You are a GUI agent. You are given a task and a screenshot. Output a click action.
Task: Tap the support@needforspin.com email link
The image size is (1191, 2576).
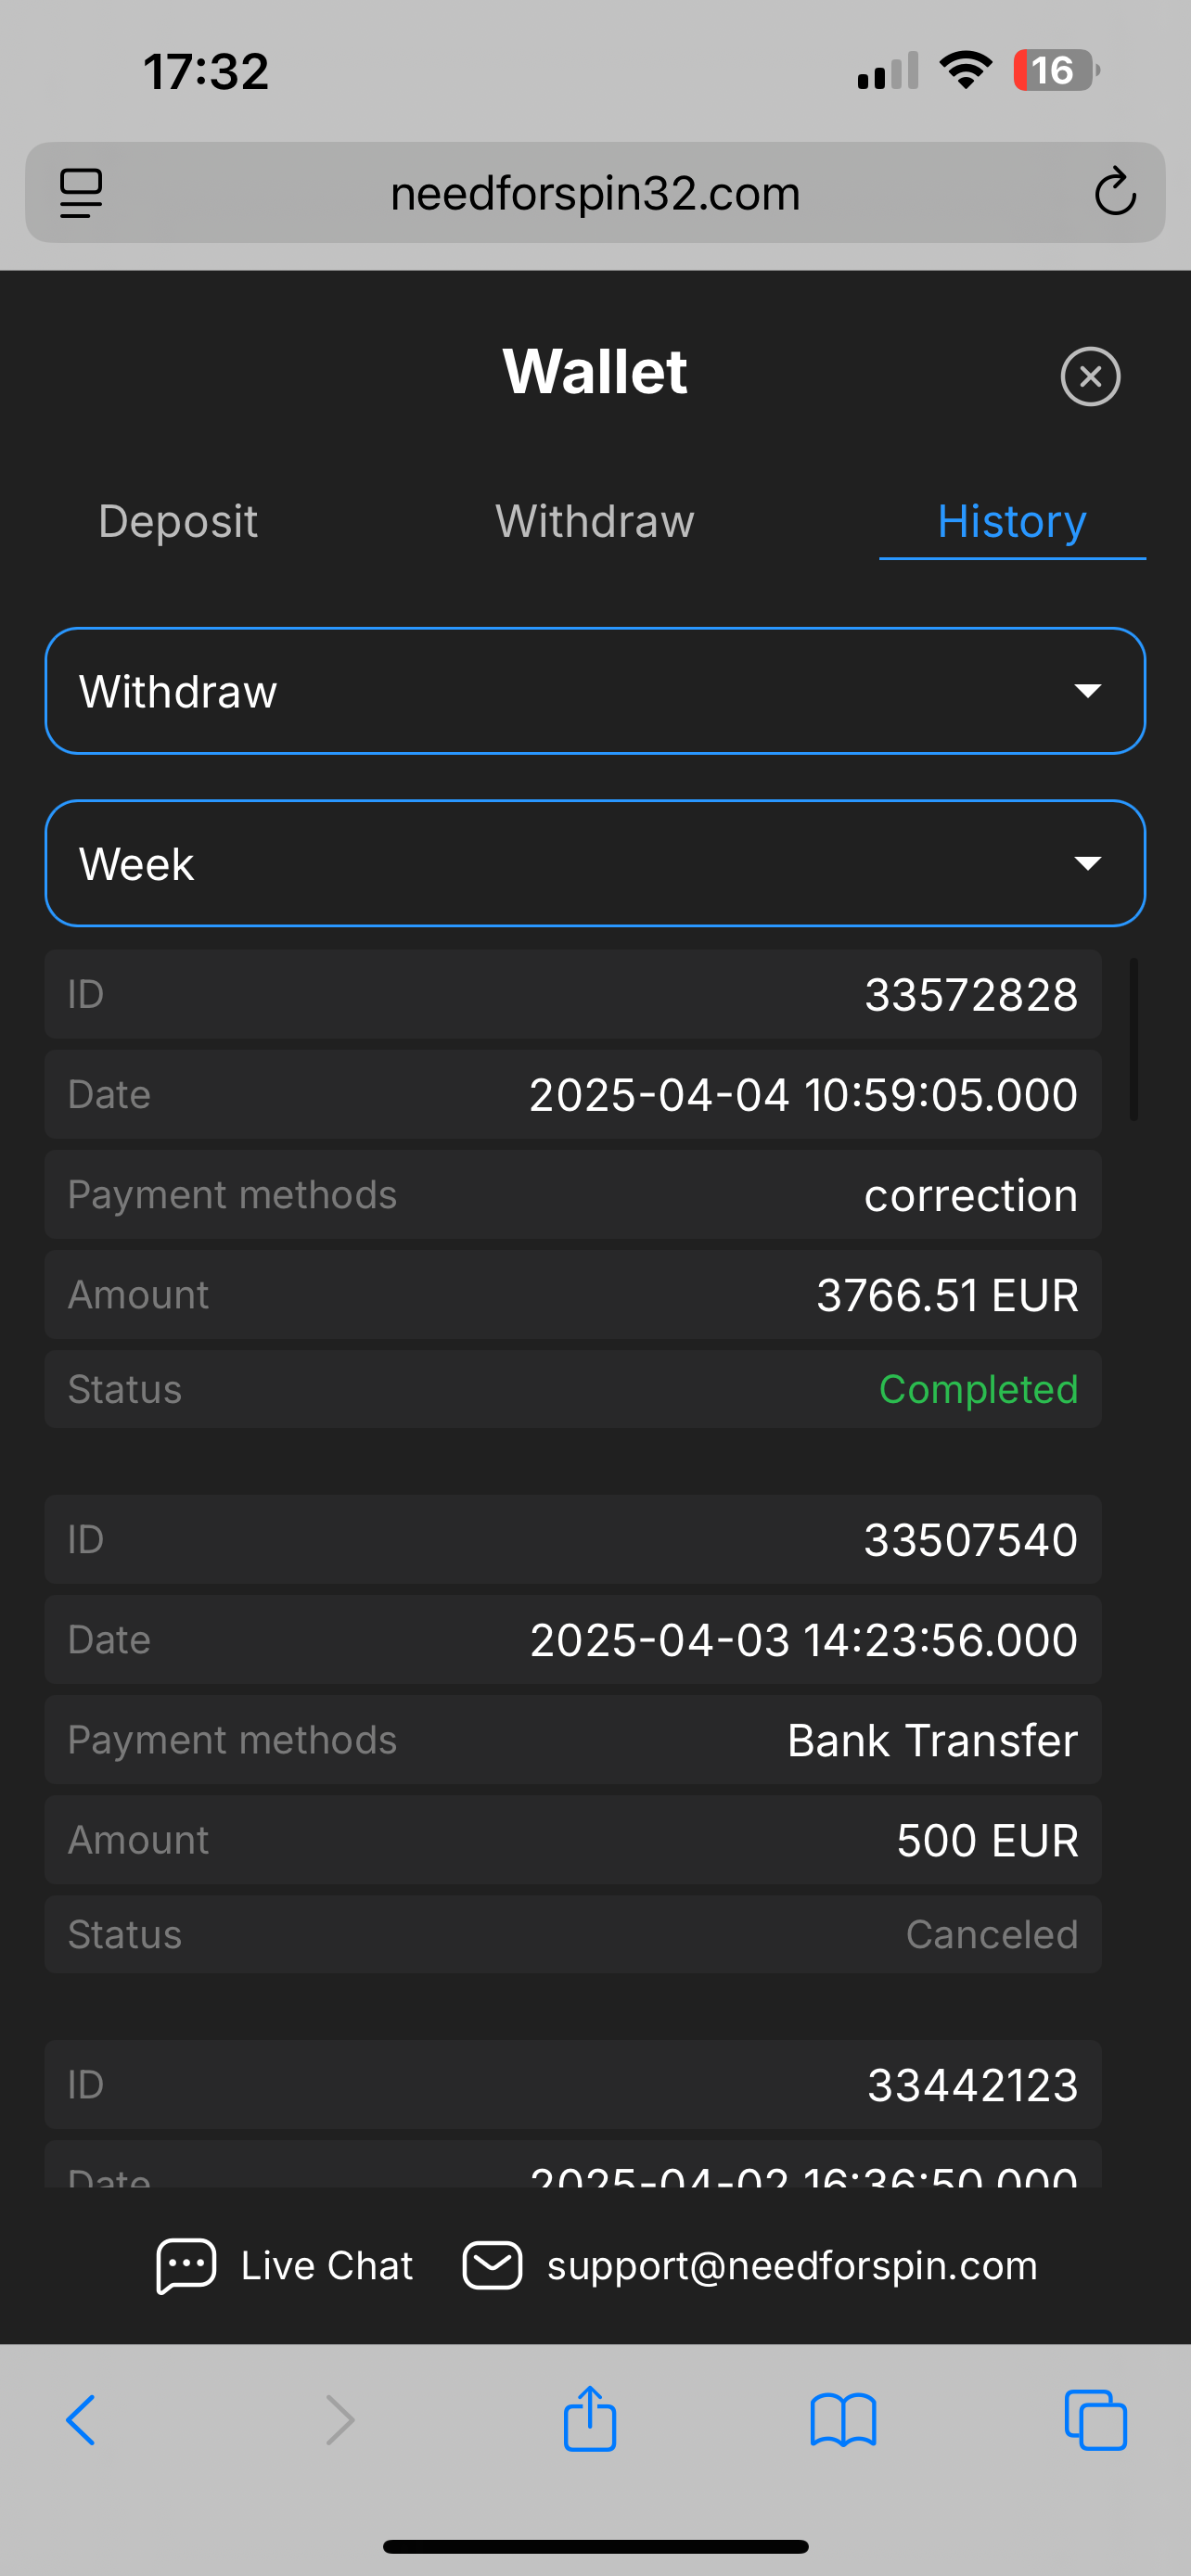(x=792, y=2265)
